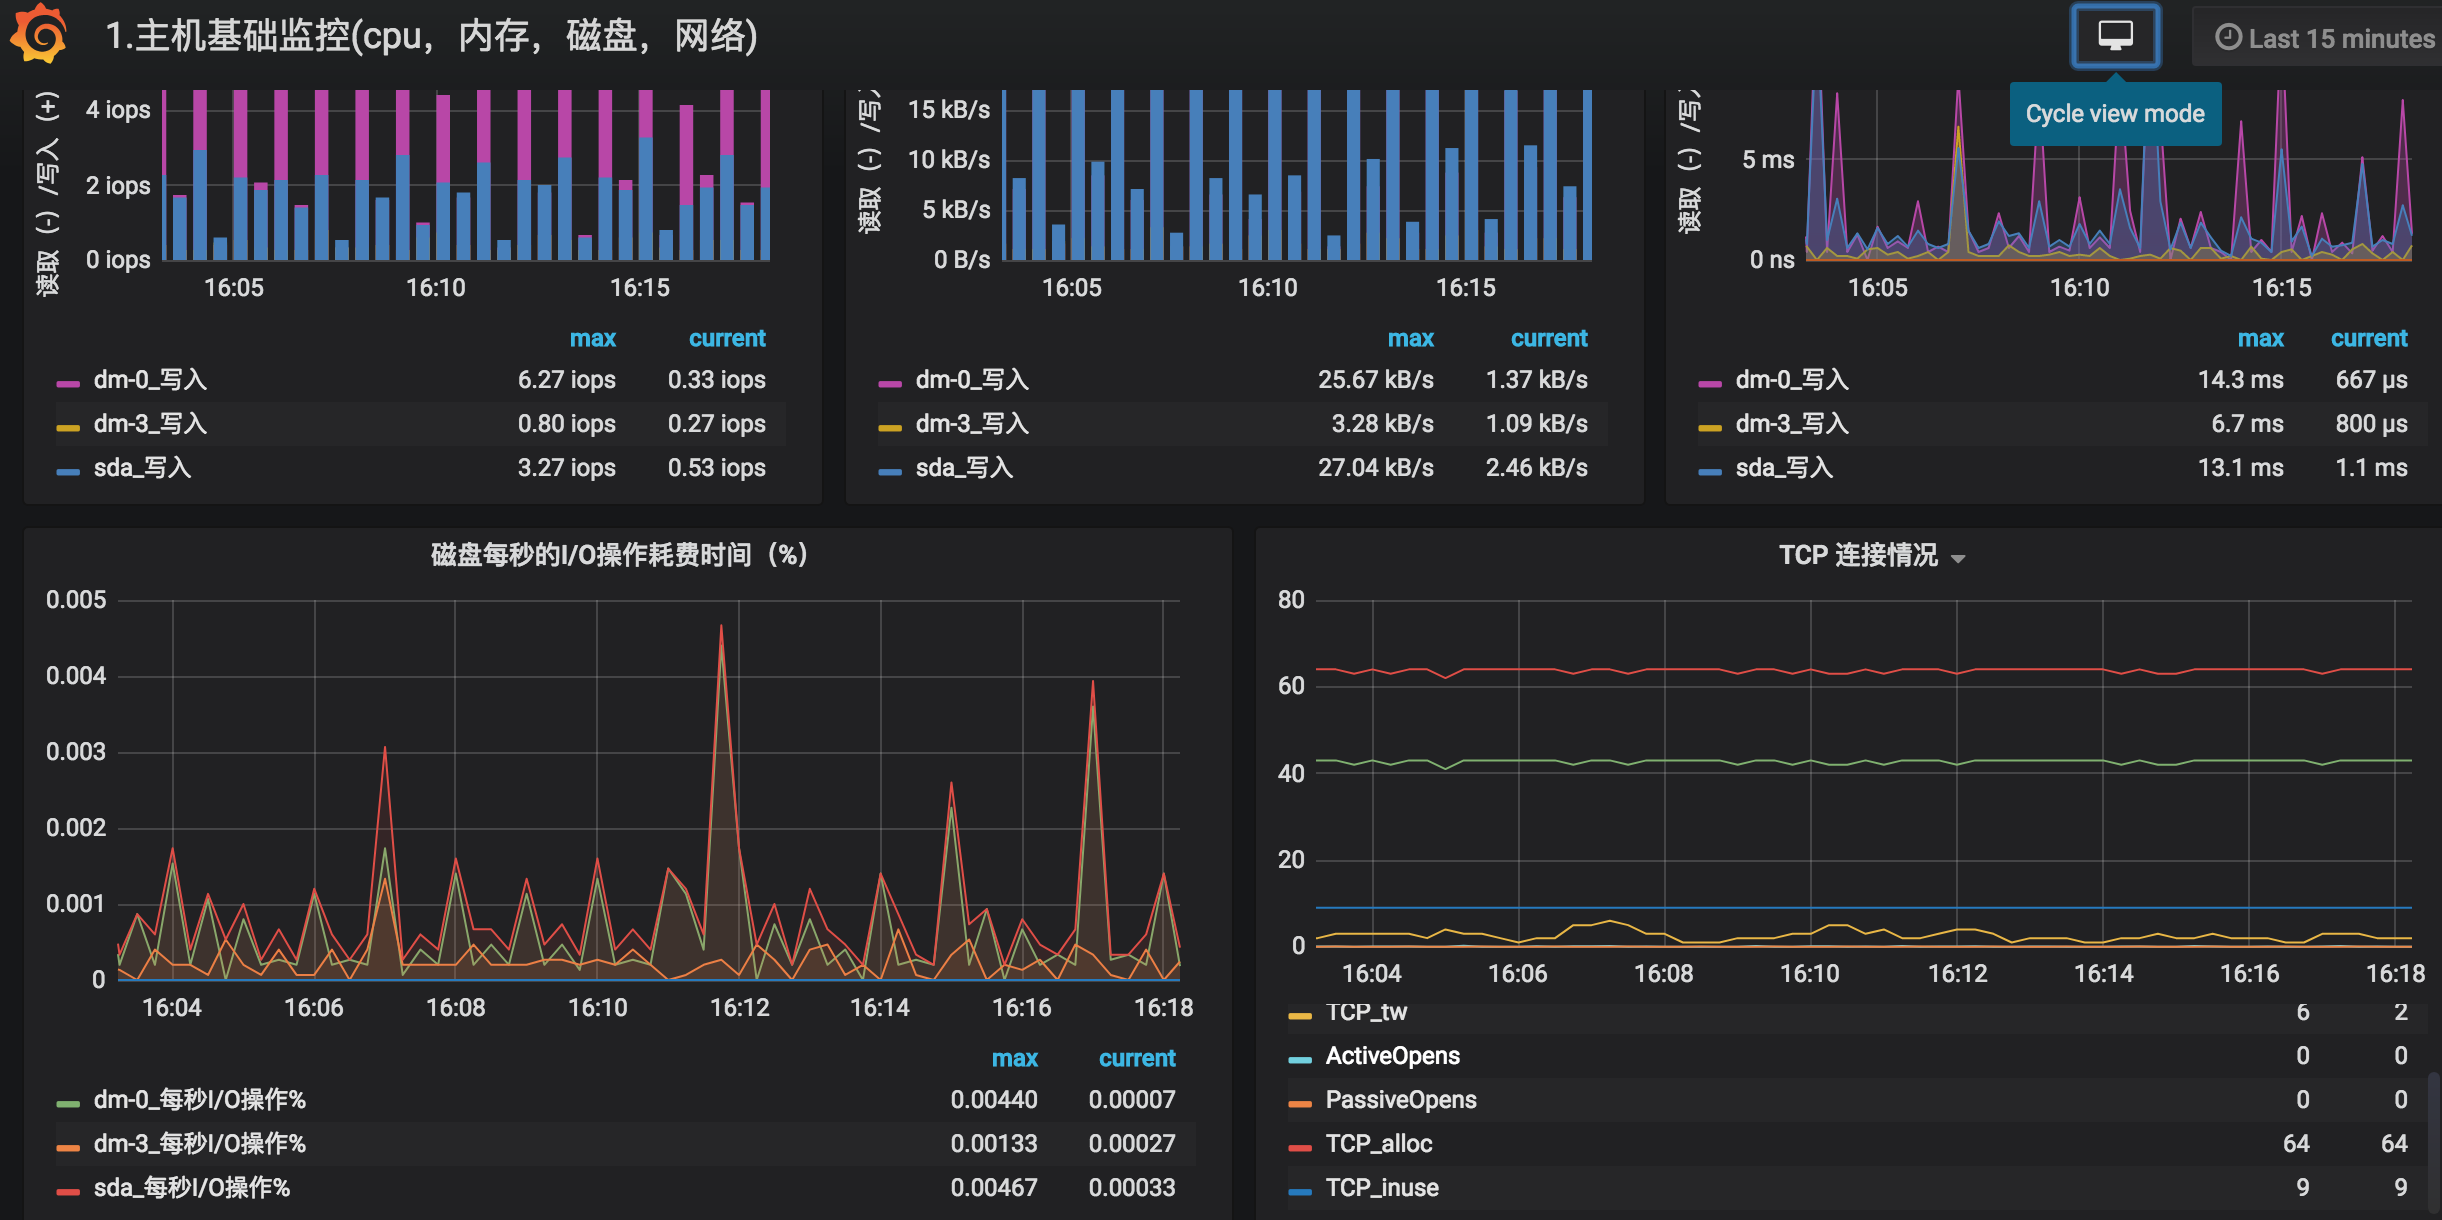
Task: Click the PassiveOpens orange color swatch
Action: coord(1300,1103)
